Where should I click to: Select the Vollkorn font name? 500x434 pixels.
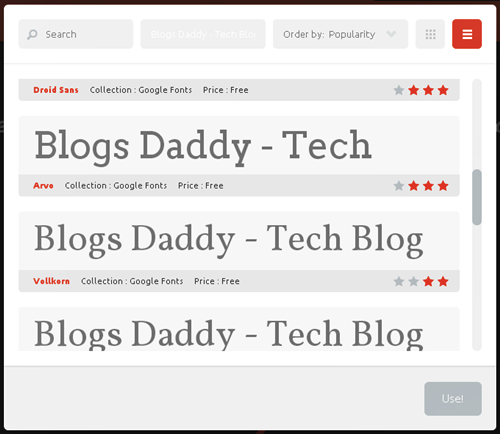[52, 281]
